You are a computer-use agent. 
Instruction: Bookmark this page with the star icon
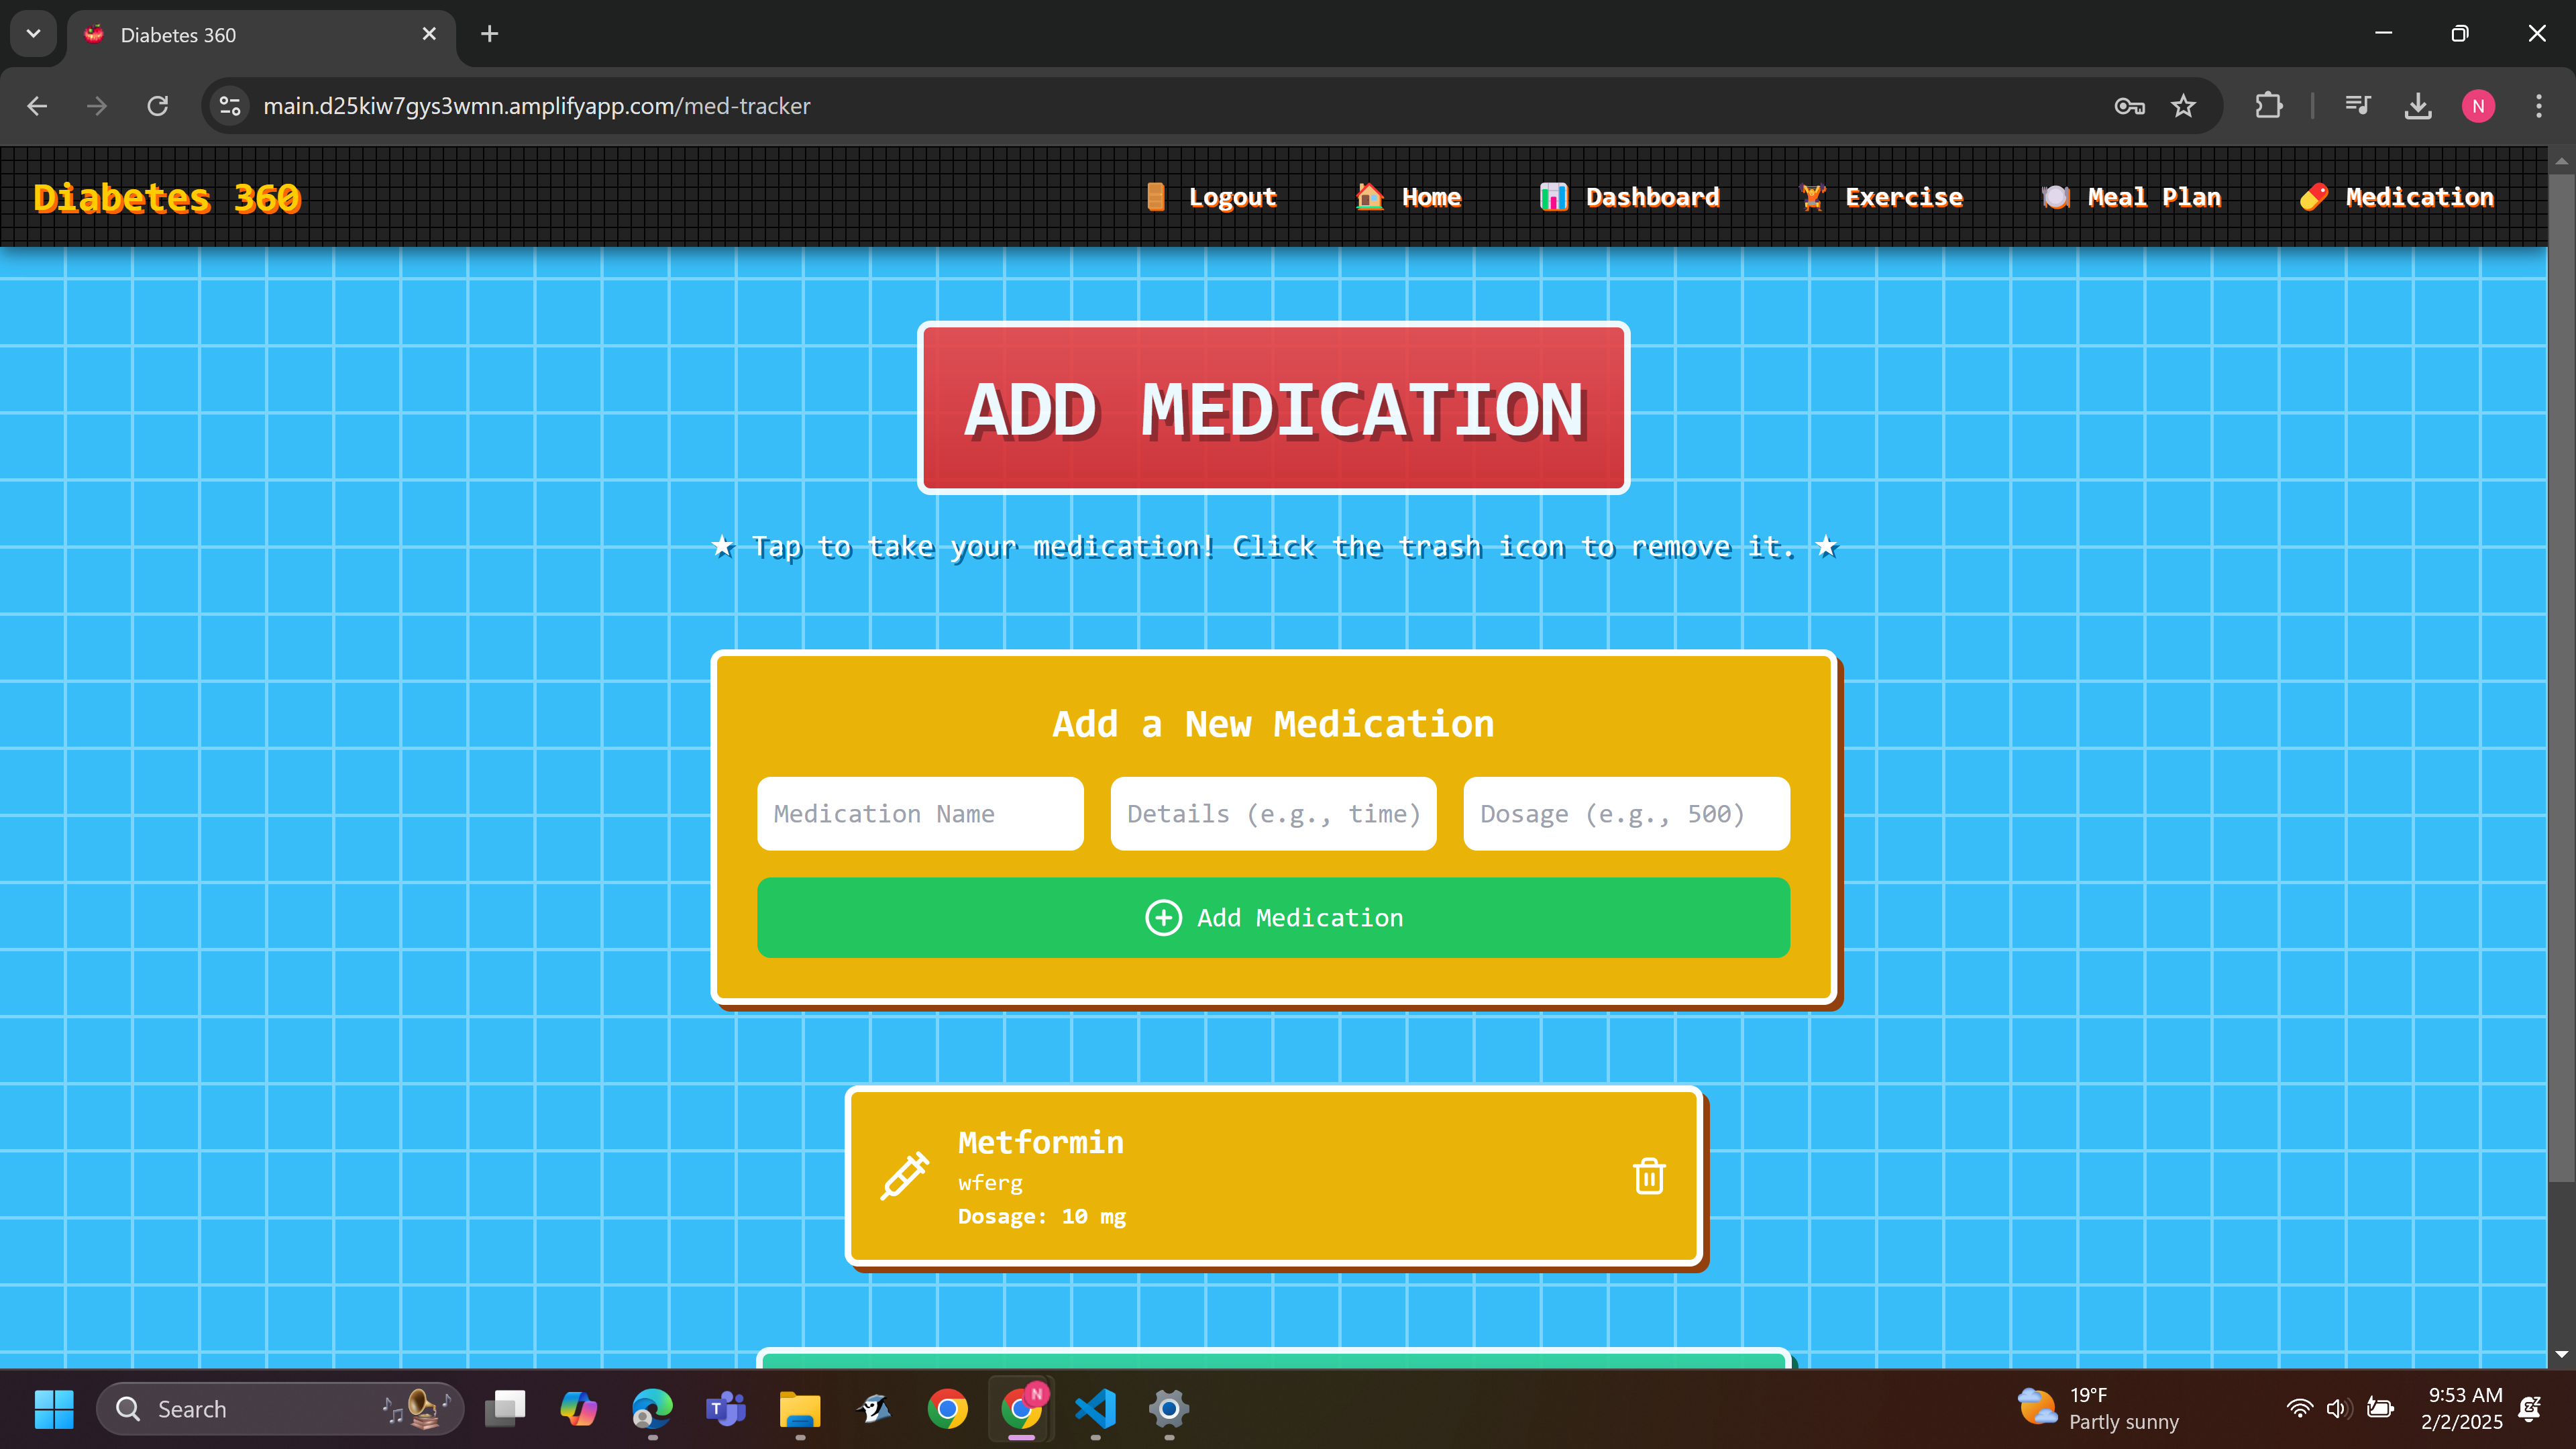click(x=2183, y=106)
